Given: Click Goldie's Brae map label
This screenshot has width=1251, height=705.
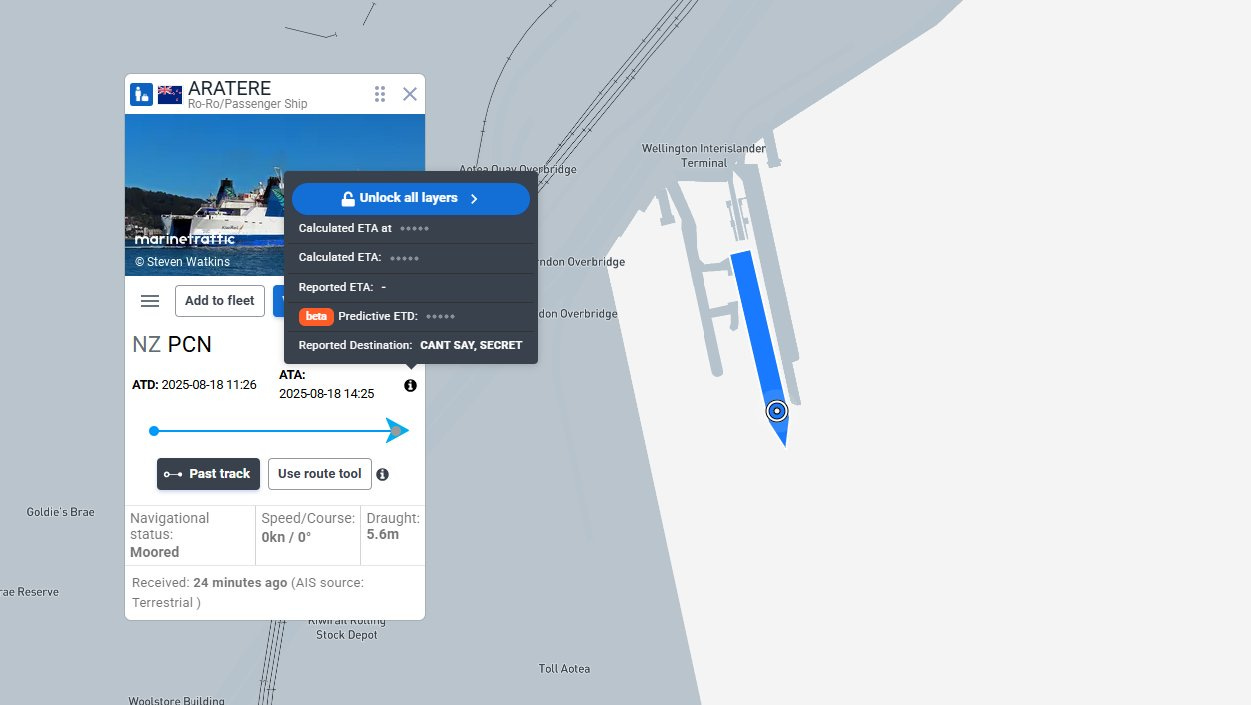Looking at the screenshot, I should point(60,512).
